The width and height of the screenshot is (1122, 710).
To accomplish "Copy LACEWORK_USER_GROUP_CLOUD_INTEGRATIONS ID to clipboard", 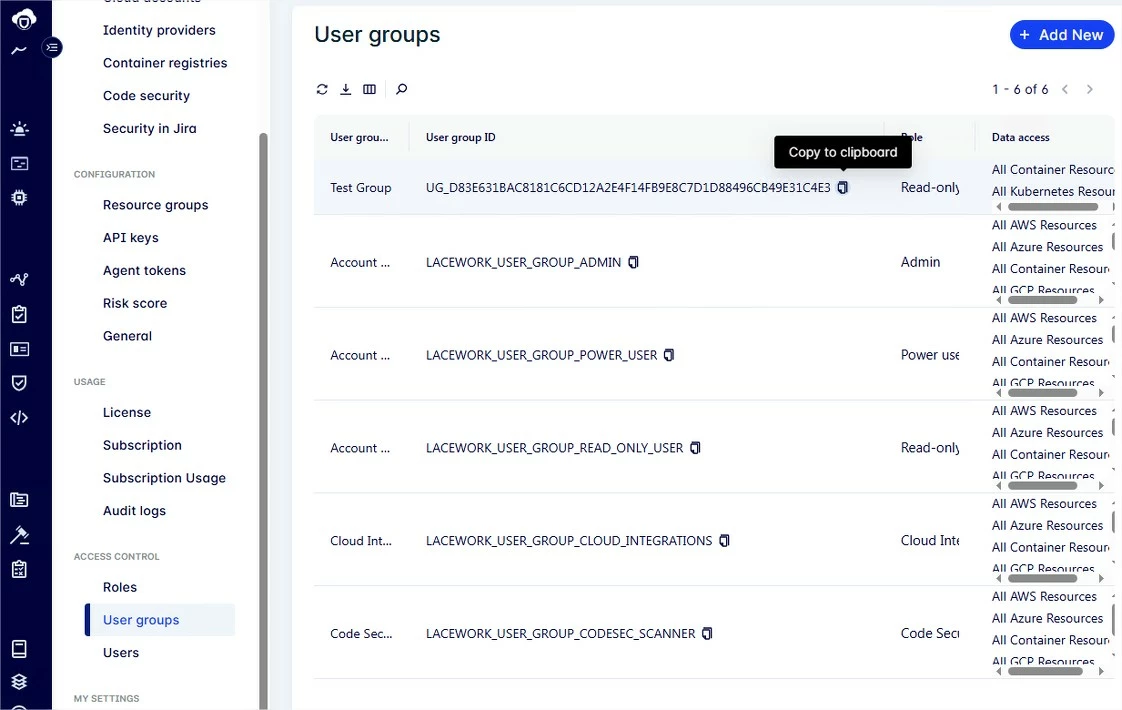I will pos(724,540).
